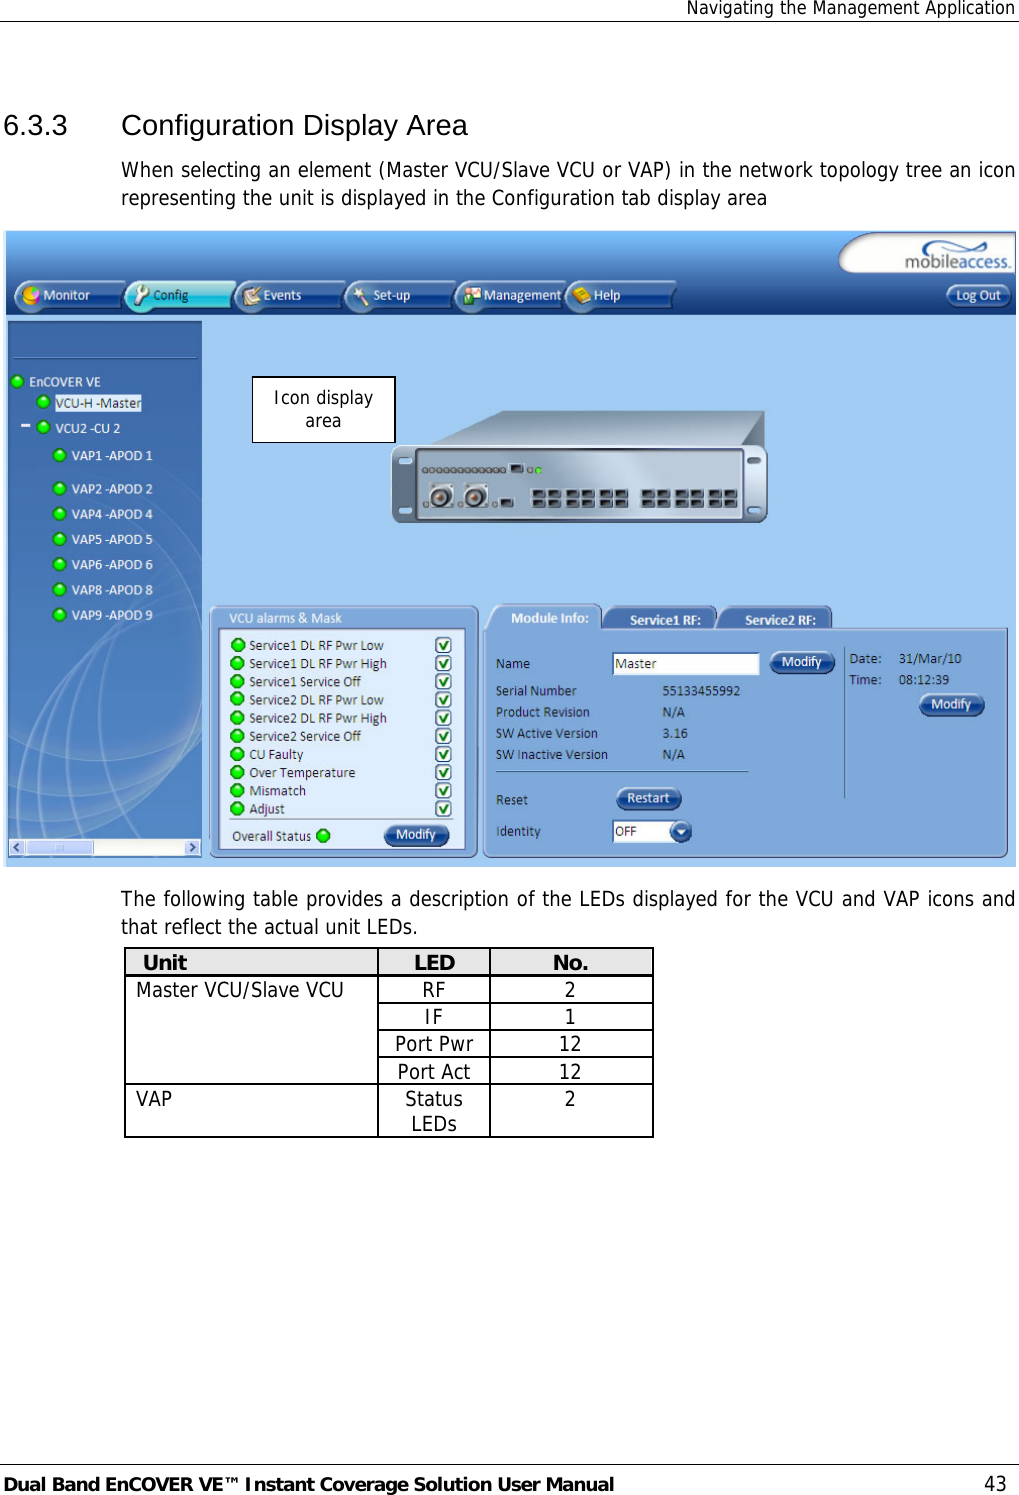Select EnCOVER VE root node

pos(65,382)
